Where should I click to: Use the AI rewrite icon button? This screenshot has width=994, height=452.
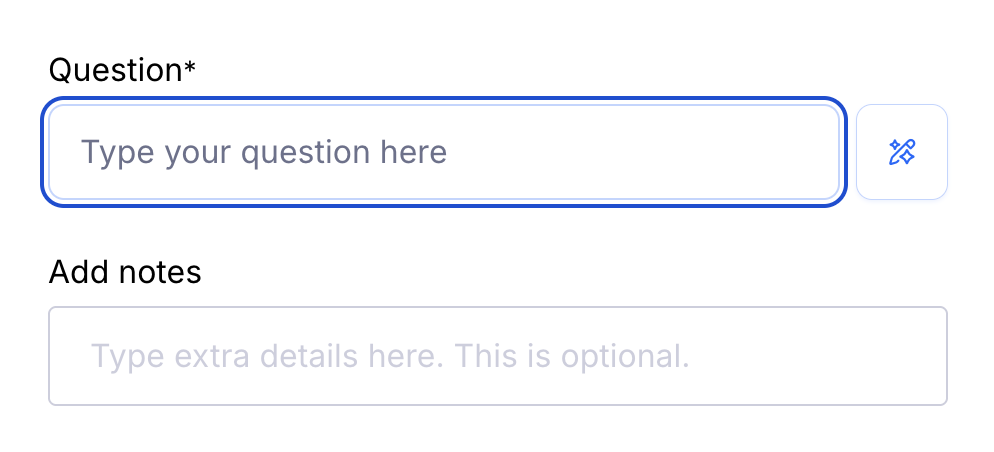tap(902, 152)
